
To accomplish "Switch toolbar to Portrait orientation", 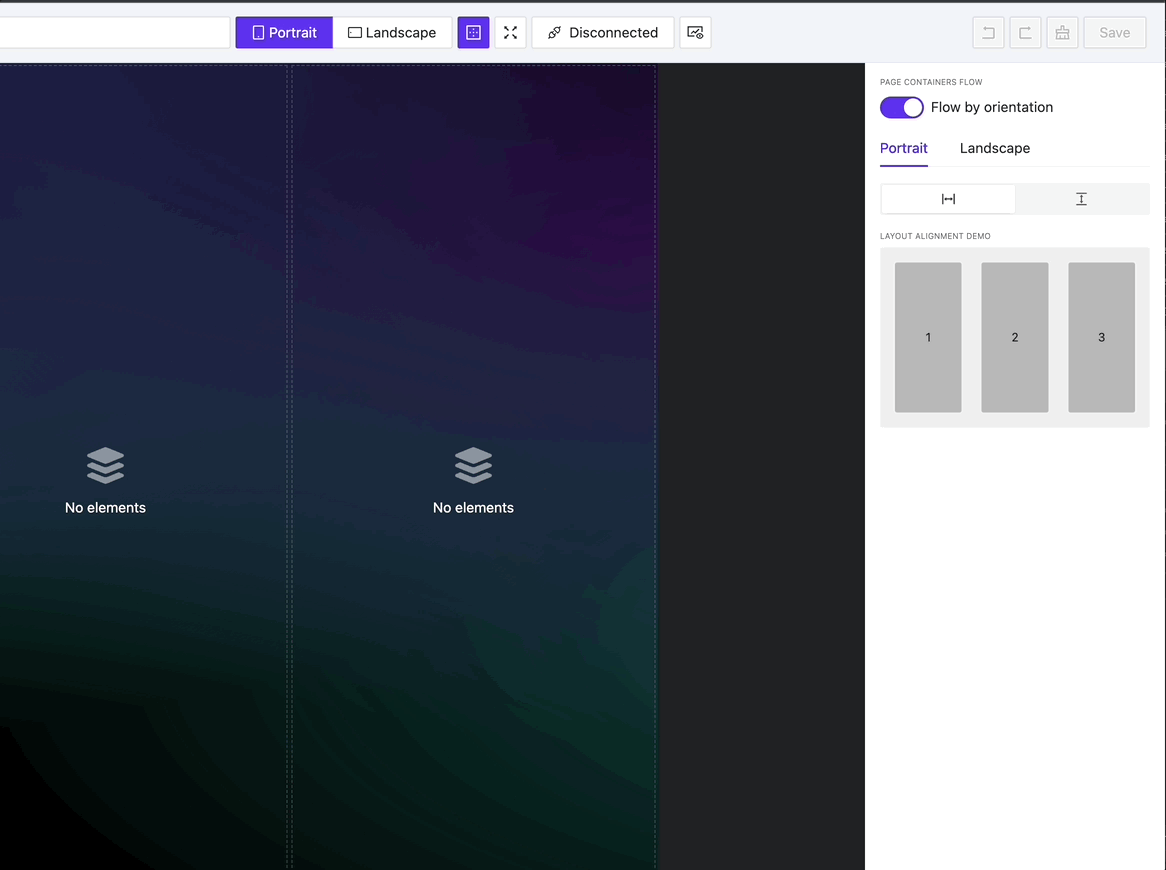I will [x=284, y=33].
